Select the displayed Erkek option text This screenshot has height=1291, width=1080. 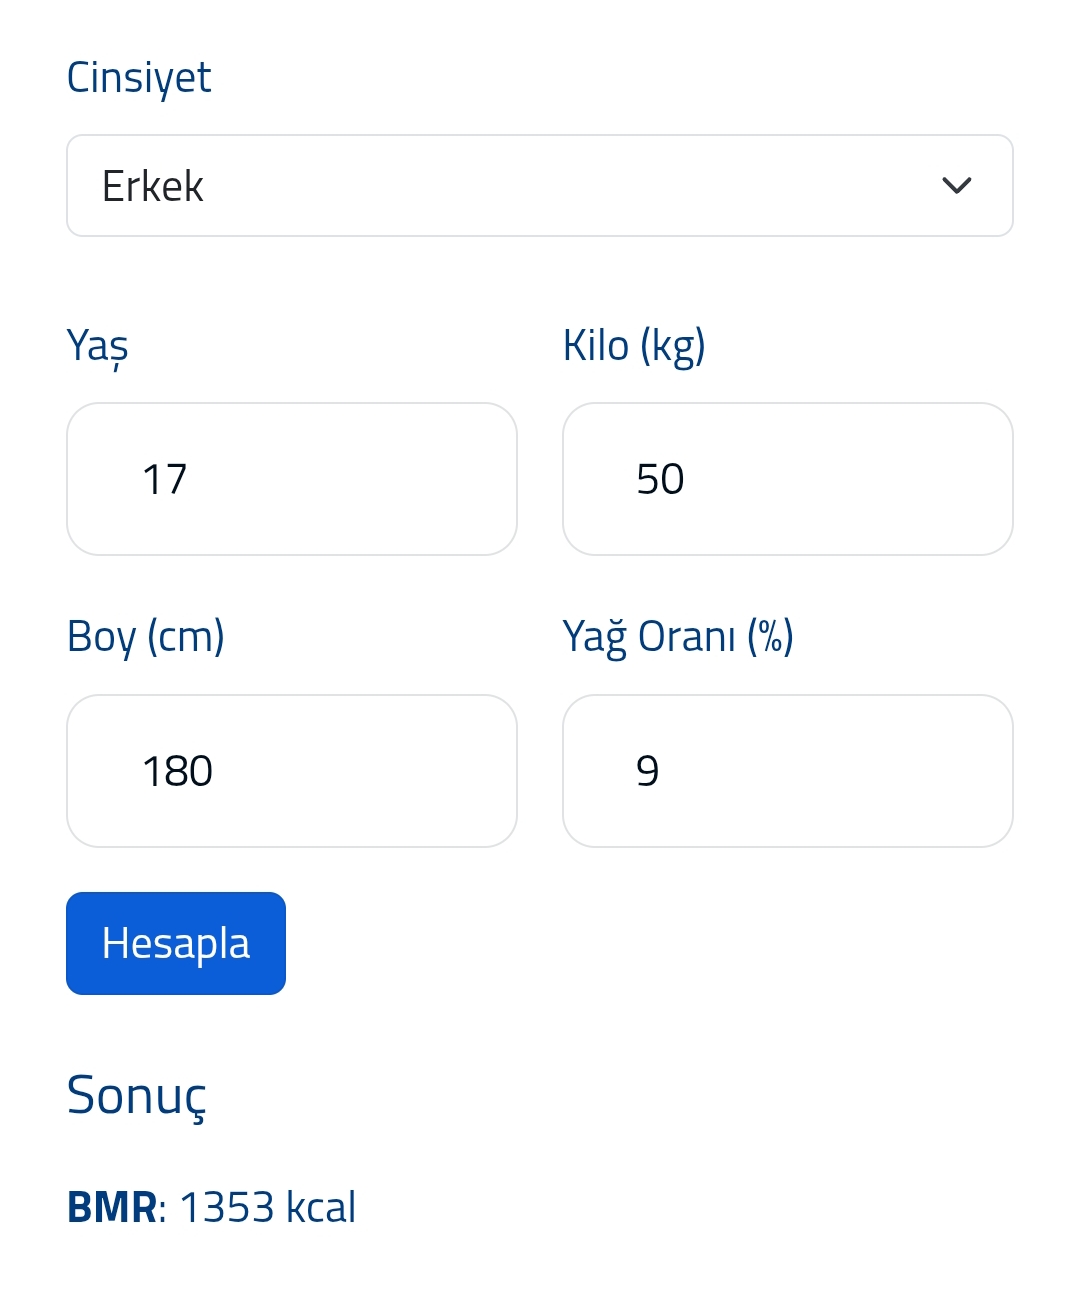153,186
